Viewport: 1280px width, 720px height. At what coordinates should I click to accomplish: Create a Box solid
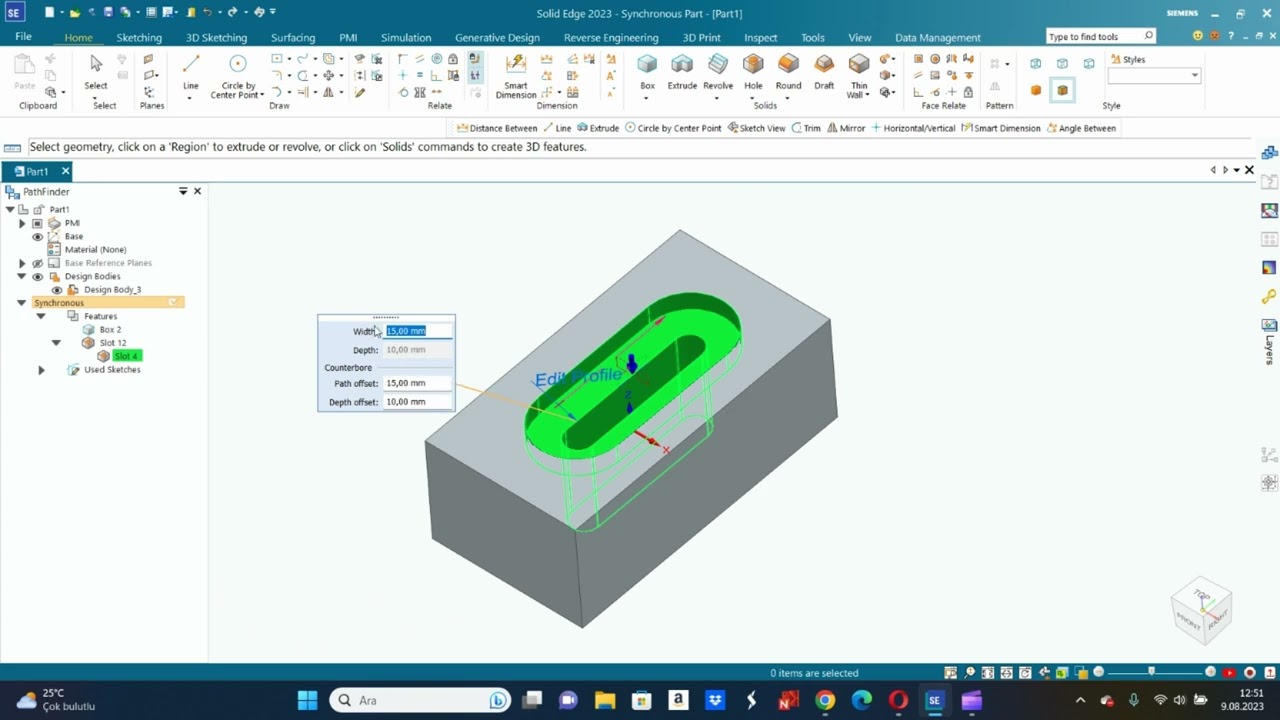tap(647, 72)
